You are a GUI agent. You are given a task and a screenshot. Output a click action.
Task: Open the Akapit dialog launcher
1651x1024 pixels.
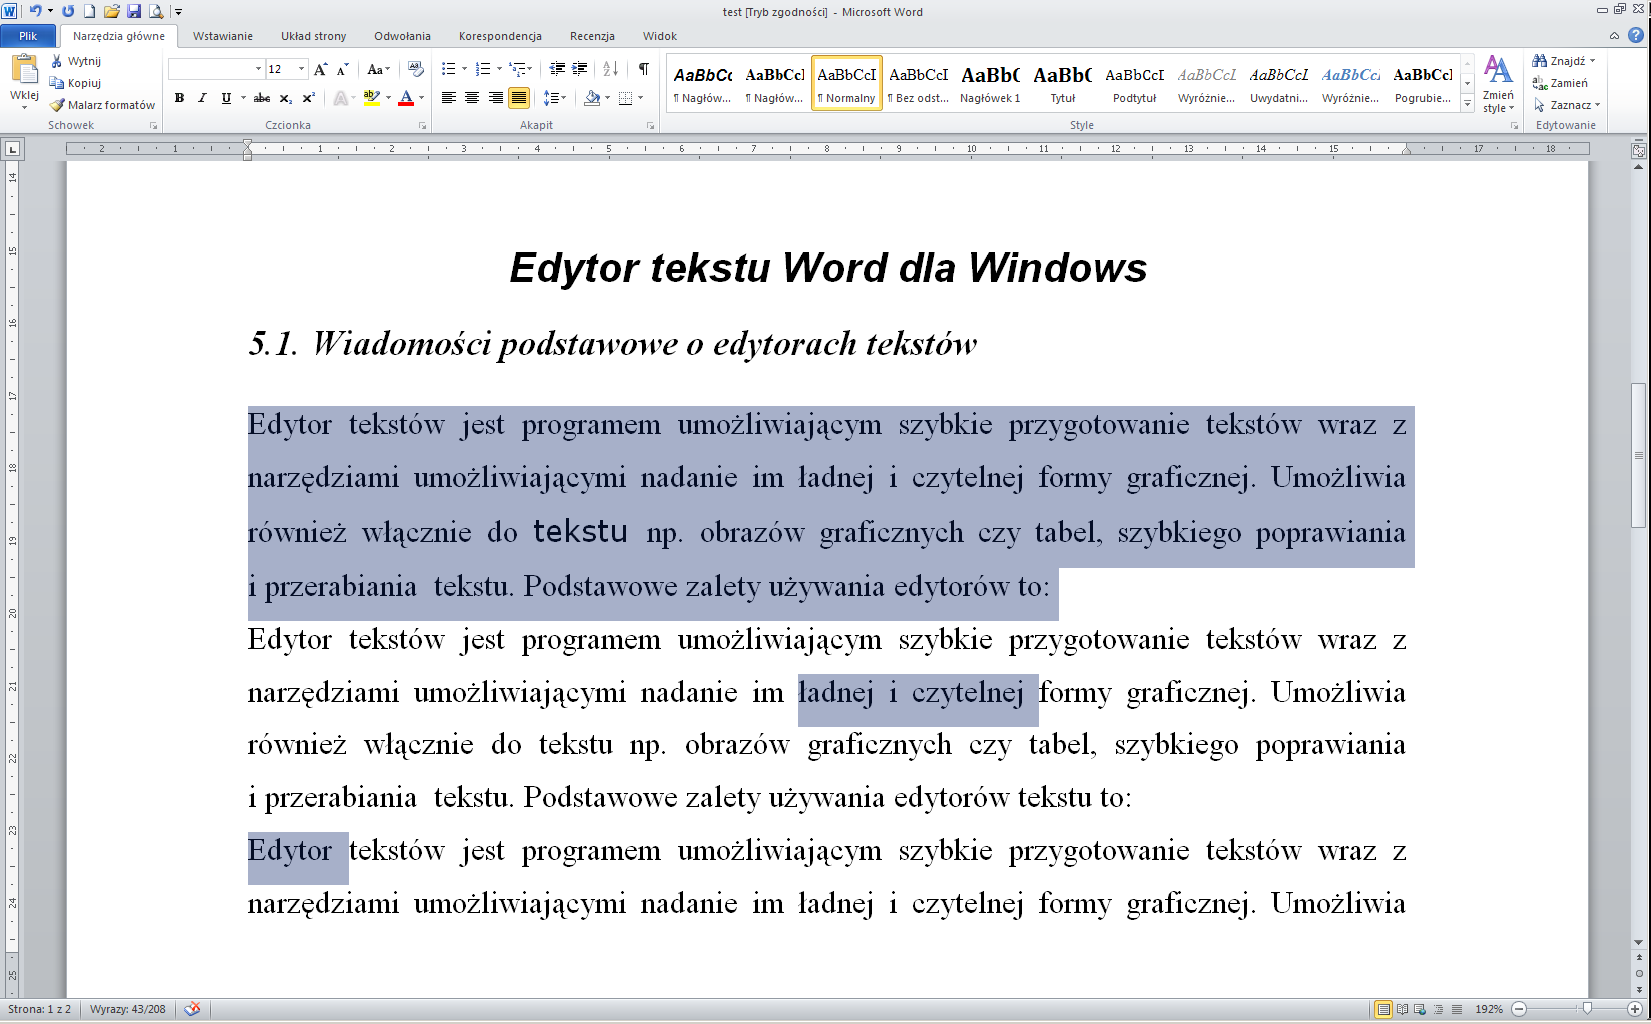651,126
